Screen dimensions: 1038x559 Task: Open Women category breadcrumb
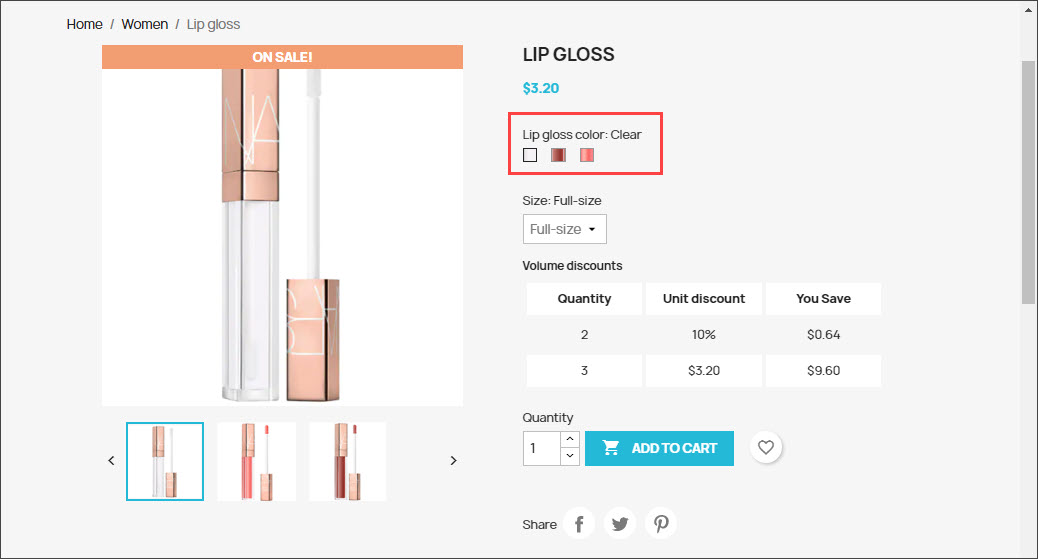coord(145,24)
